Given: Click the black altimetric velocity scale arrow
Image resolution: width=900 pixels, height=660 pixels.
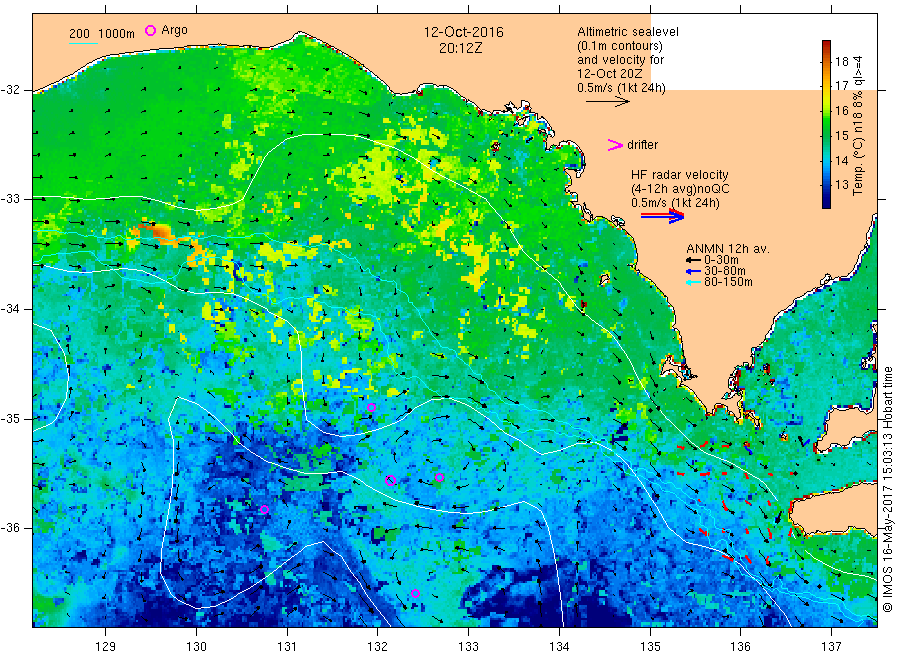Looking at the screenshot, I should pyautogui.click(x=607, y=102).
